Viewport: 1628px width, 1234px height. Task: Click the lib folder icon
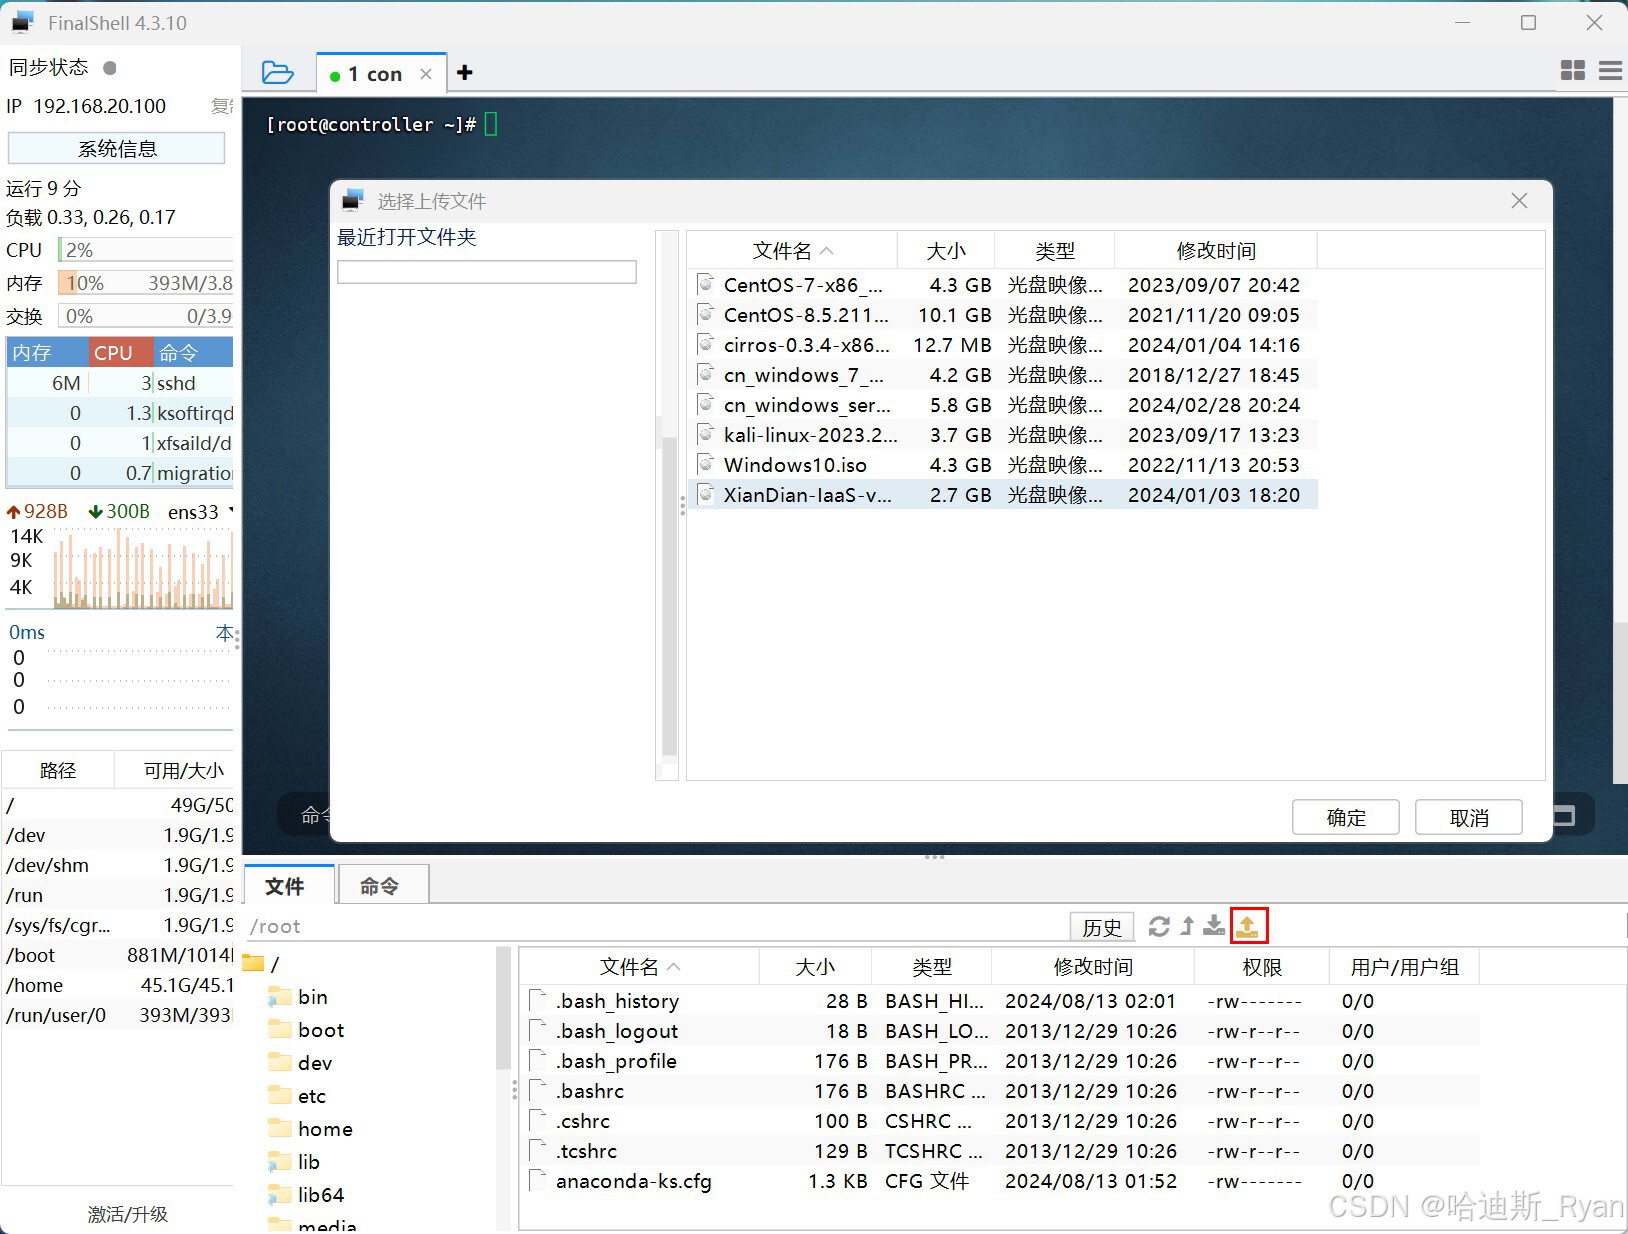point(280,1162)
